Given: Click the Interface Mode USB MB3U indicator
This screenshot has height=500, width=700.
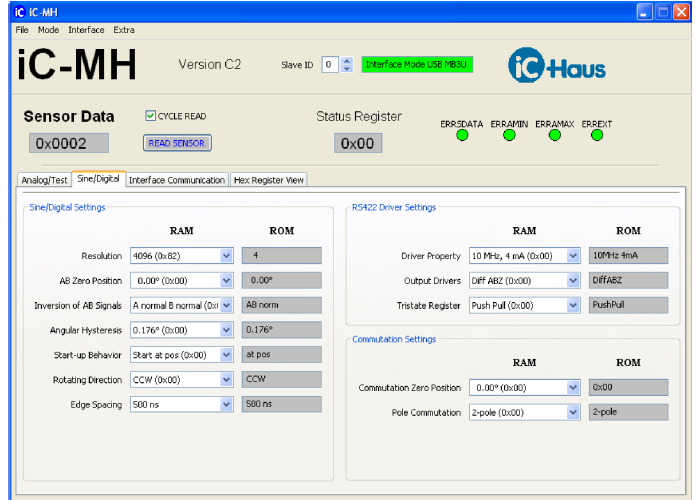Looking at the screenshot, I should pos(417,64).
